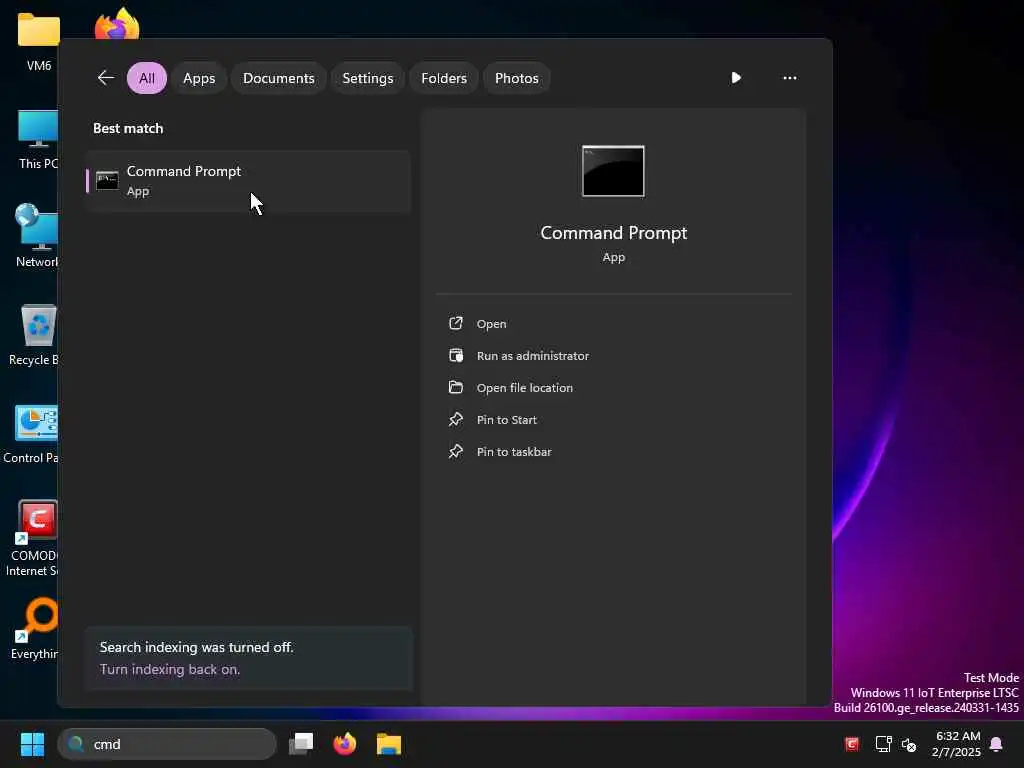1024x768 pixels.
Task: Select Pin to Start
Action: (x=507, y=420)
